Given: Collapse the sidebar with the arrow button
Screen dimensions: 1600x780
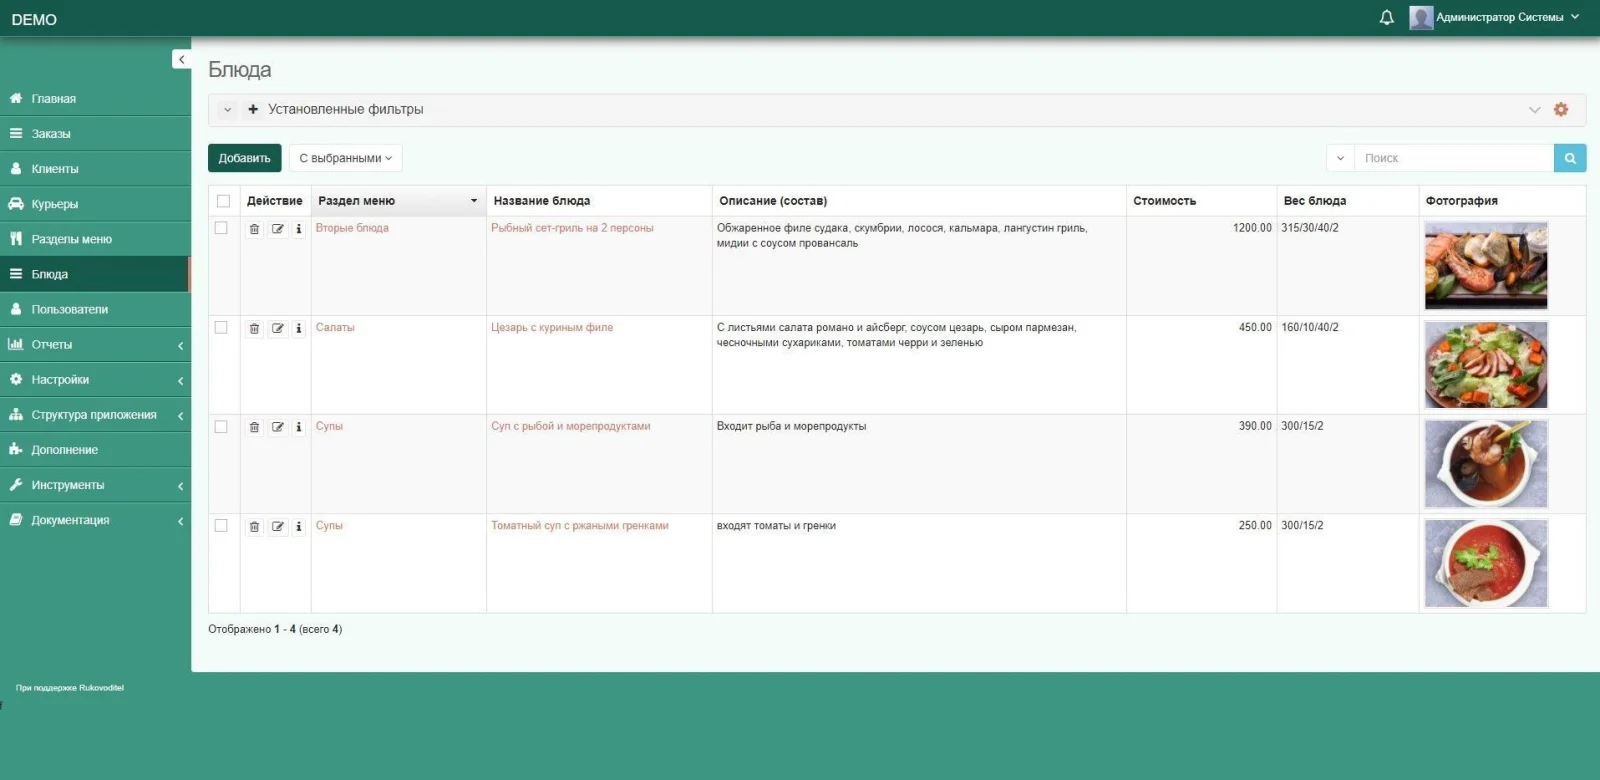Looking at the screenshot, I should (x=181, y=60).
